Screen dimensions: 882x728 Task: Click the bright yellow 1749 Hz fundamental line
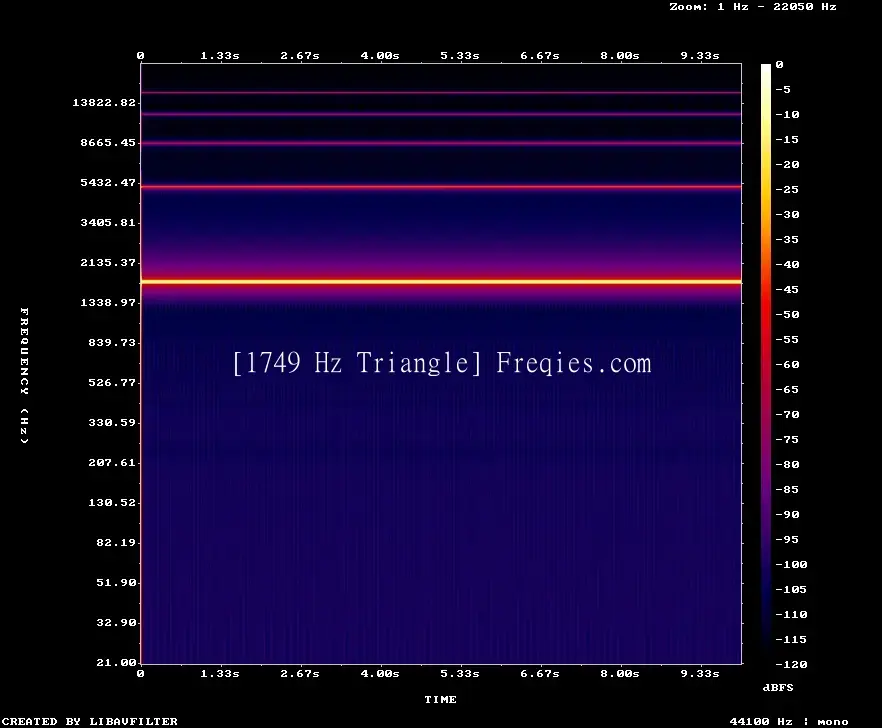point(441,281)
